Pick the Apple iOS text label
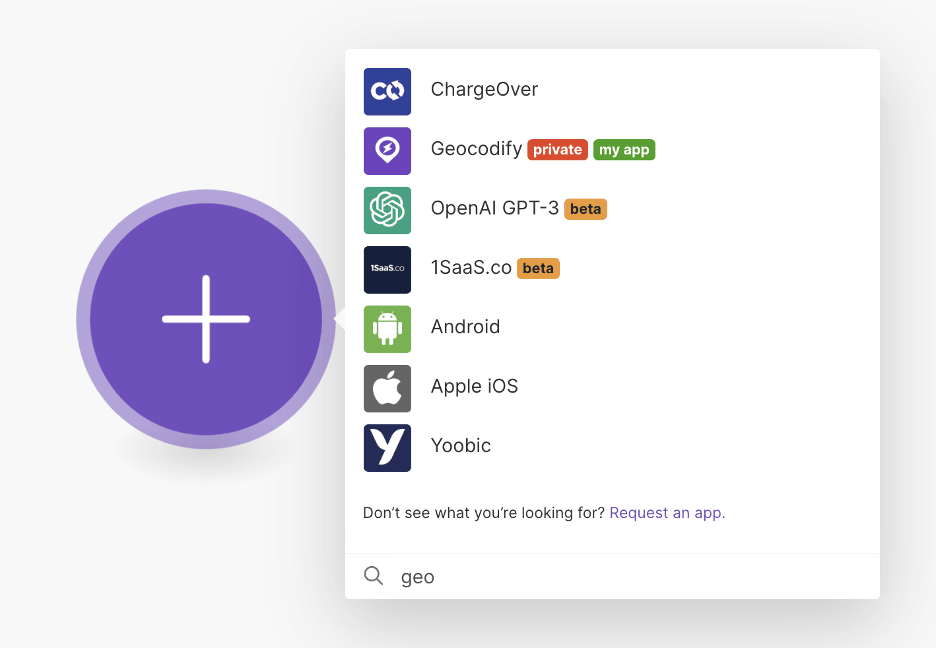Viewport: 936px width, 648px height. pyautogui.click(x=474, y=386)
